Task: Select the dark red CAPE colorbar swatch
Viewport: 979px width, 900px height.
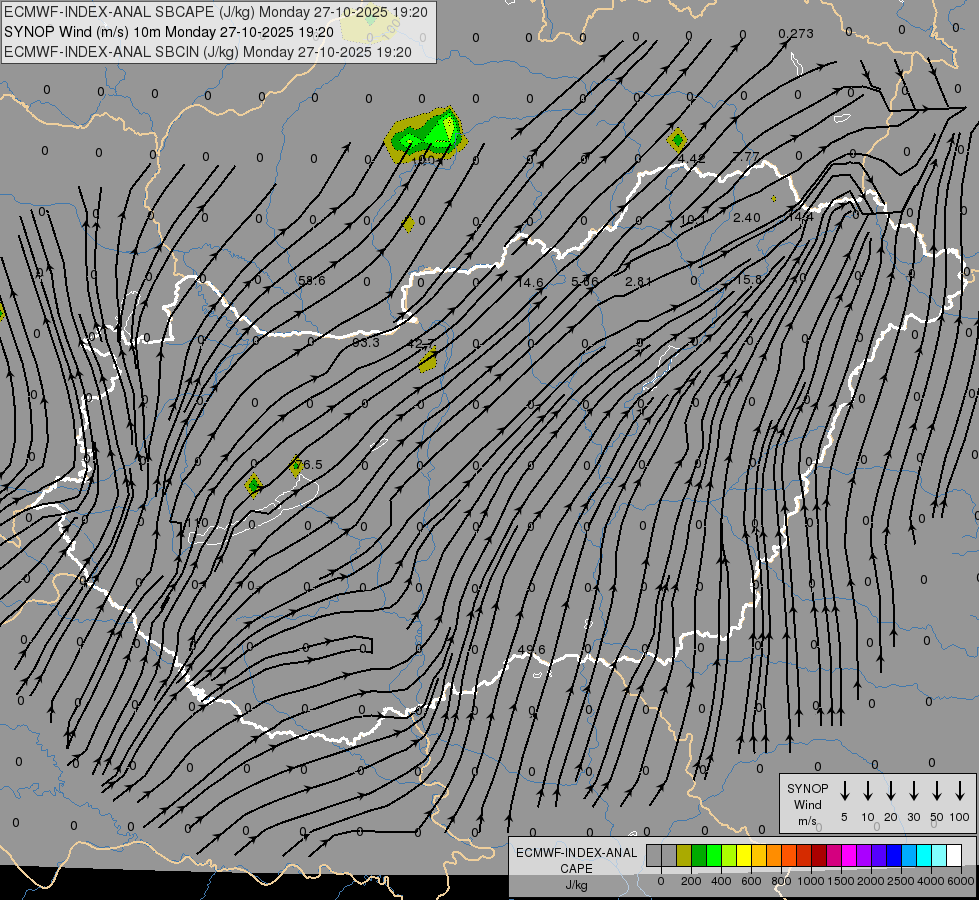Action: pos(819,856)
